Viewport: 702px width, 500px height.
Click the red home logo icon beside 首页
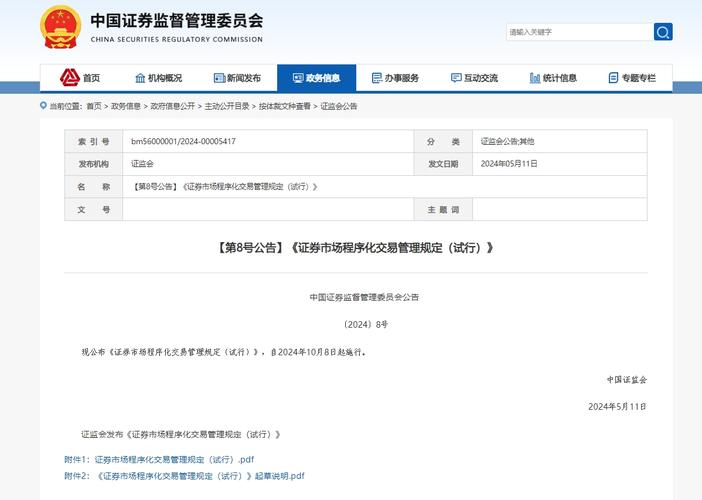point(70,77)
